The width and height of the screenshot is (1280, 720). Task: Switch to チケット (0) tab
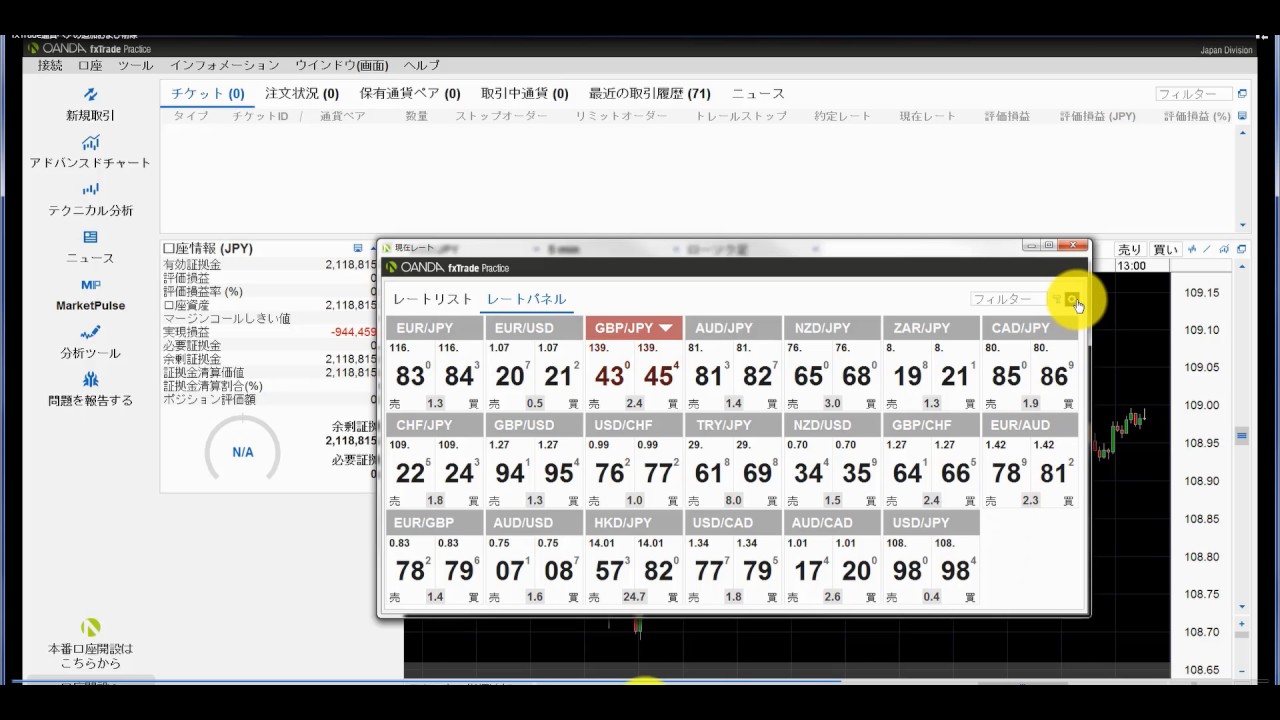[207, 93]
